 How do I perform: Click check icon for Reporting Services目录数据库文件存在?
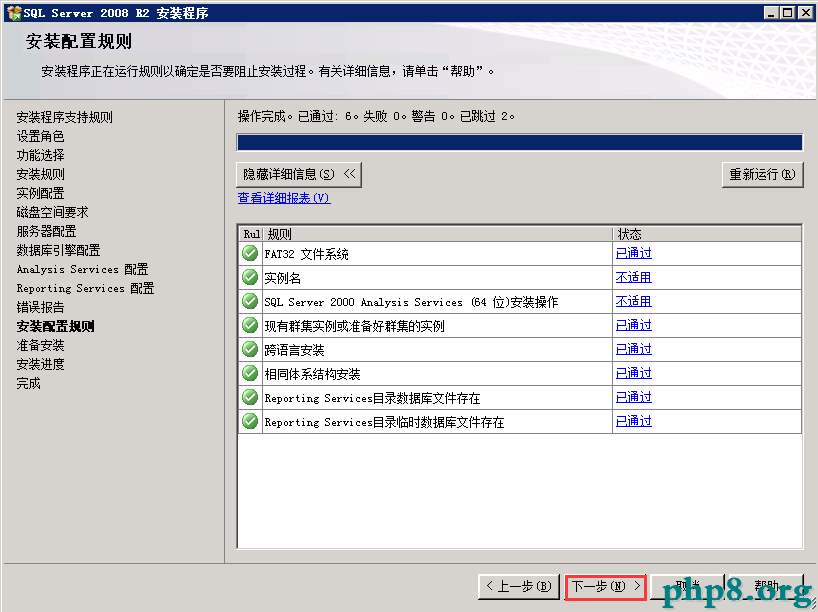tap(250, 397)
